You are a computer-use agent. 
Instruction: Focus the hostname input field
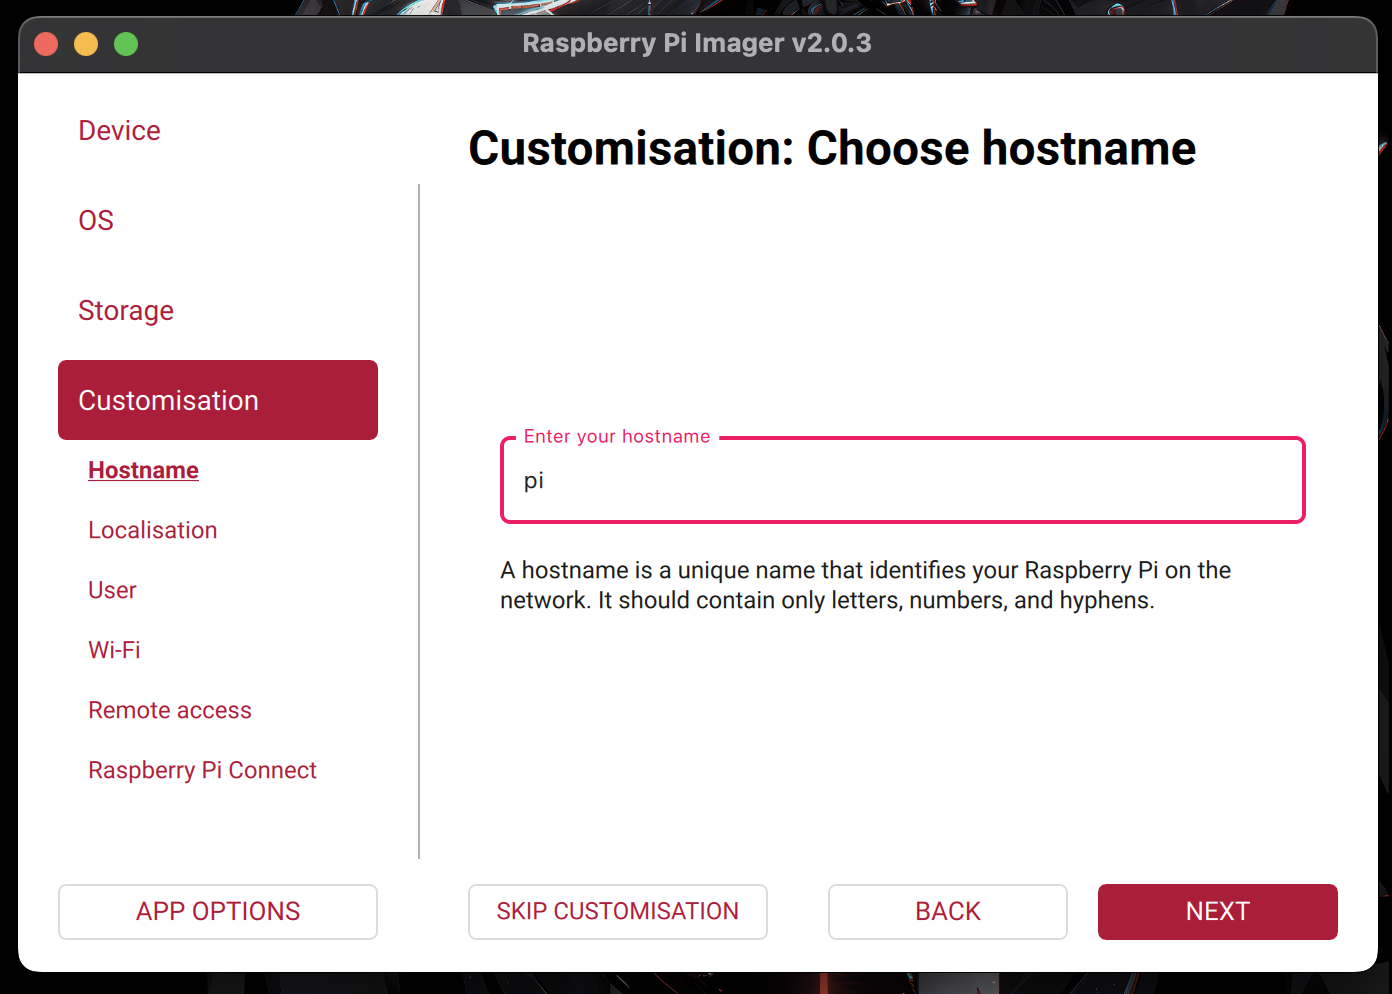click(903, 480)
